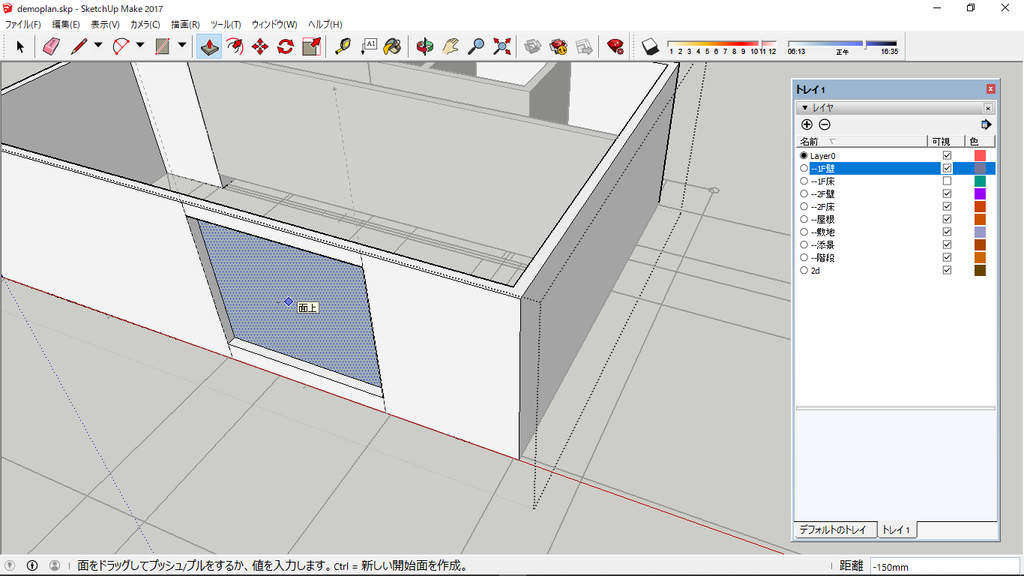Select the arrow Select tool
The width and height of the screenshot is (1024, 576).
pyautogui.click(x=20, y=46)
